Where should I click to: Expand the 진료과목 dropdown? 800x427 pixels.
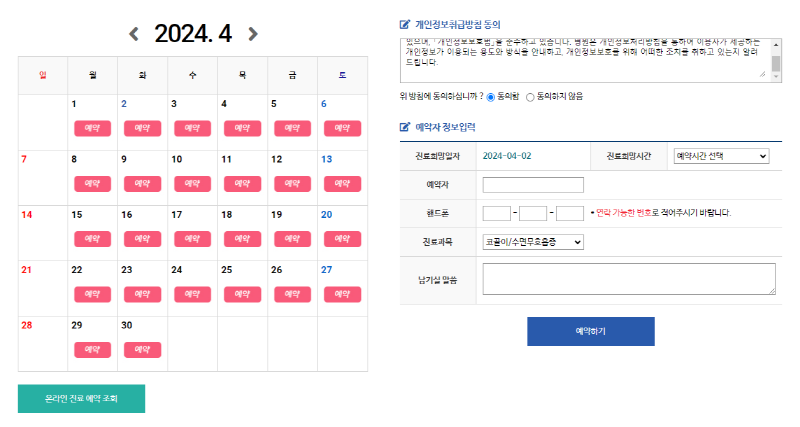coord(532,242)
